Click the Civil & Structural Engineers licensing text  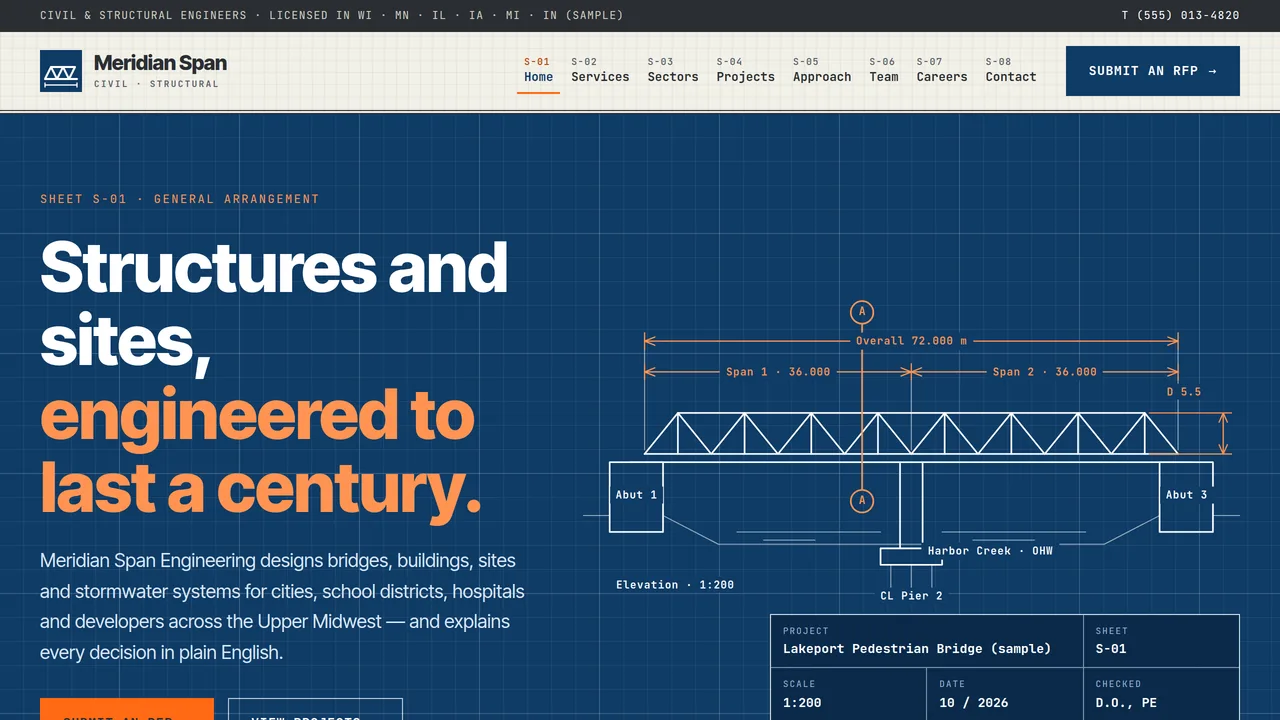tap(331, 15)
